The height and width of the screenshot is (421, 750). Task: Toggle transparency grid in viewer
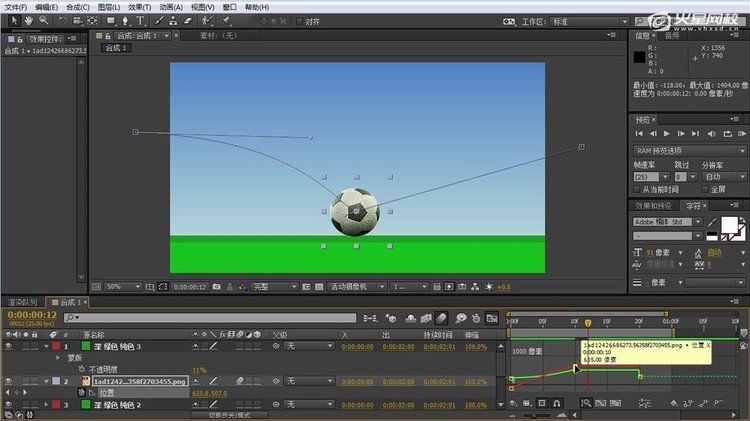pos(319,287)
